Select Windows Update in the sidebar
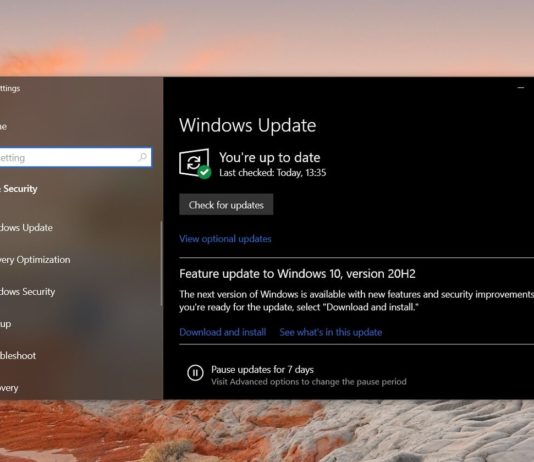534x462 pixels. [26, 227]
